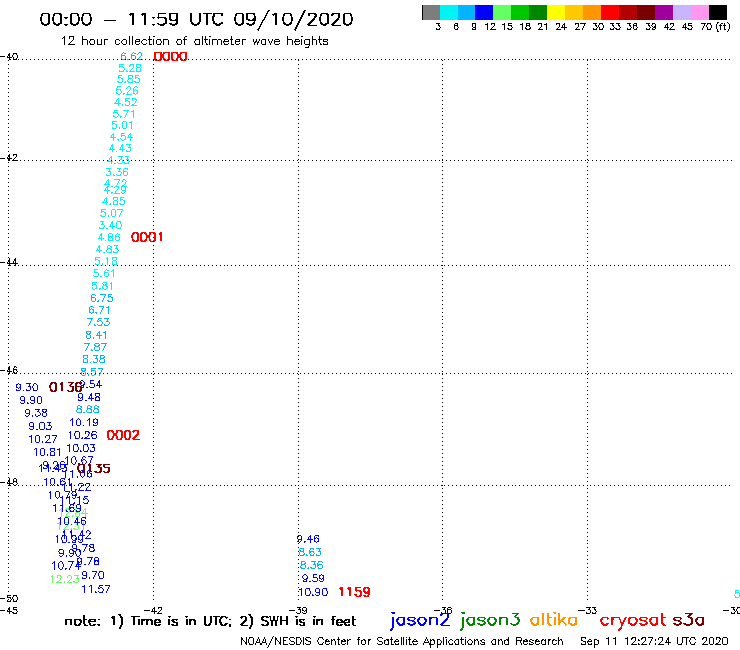Image resolution: width=740 pixels, height=650 pixels.
Task: Select the cryosat satellite legend label
Action: (633, 621)
